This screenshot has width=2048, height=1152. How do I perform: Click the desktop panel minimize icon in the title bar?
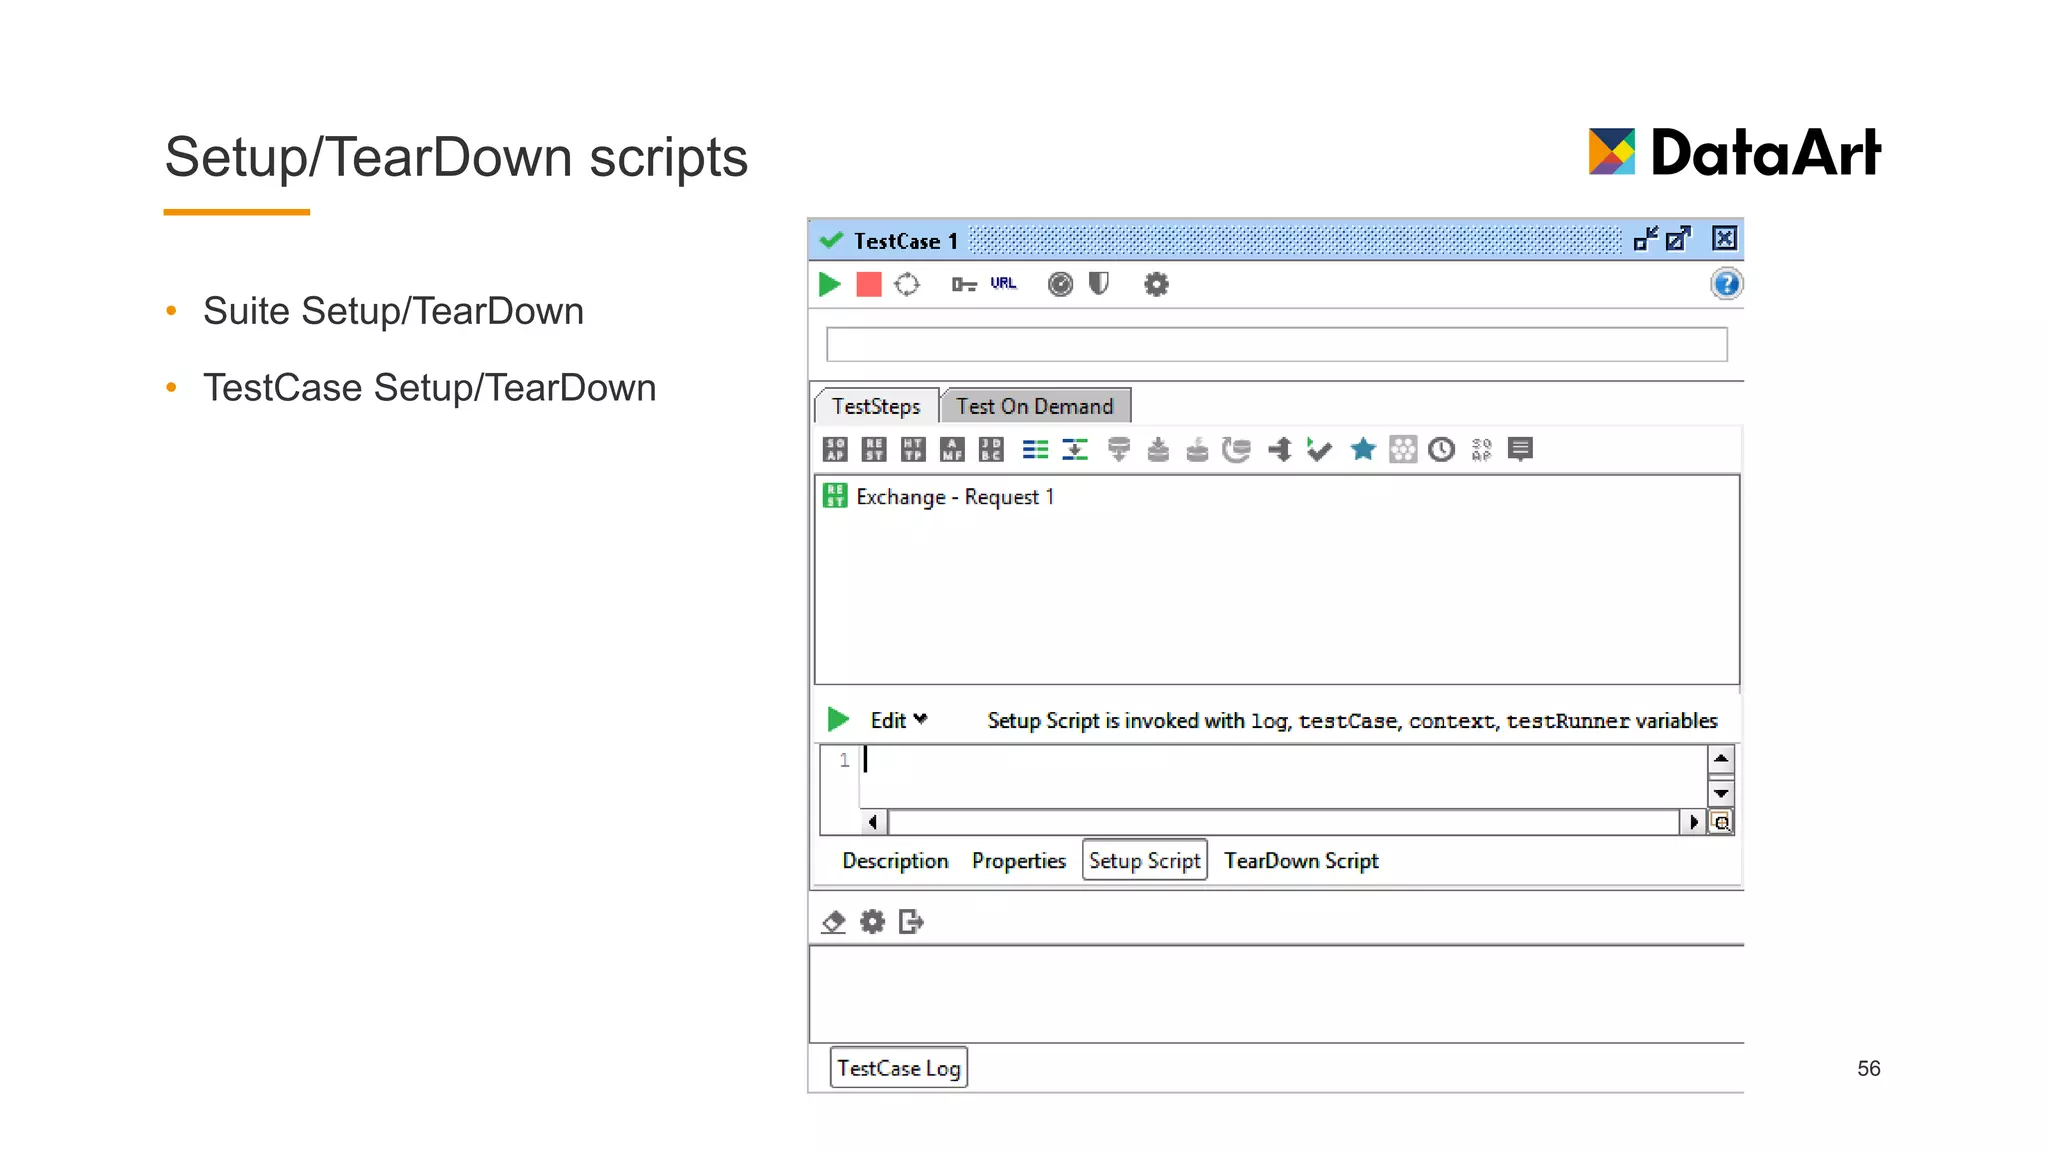point(1645,239)
